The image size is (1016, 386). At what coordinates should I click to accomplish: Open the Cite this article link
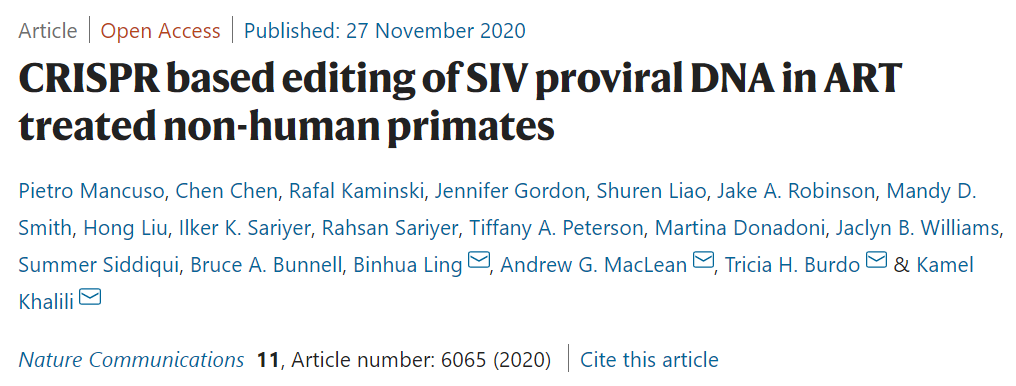coord(649,359)
